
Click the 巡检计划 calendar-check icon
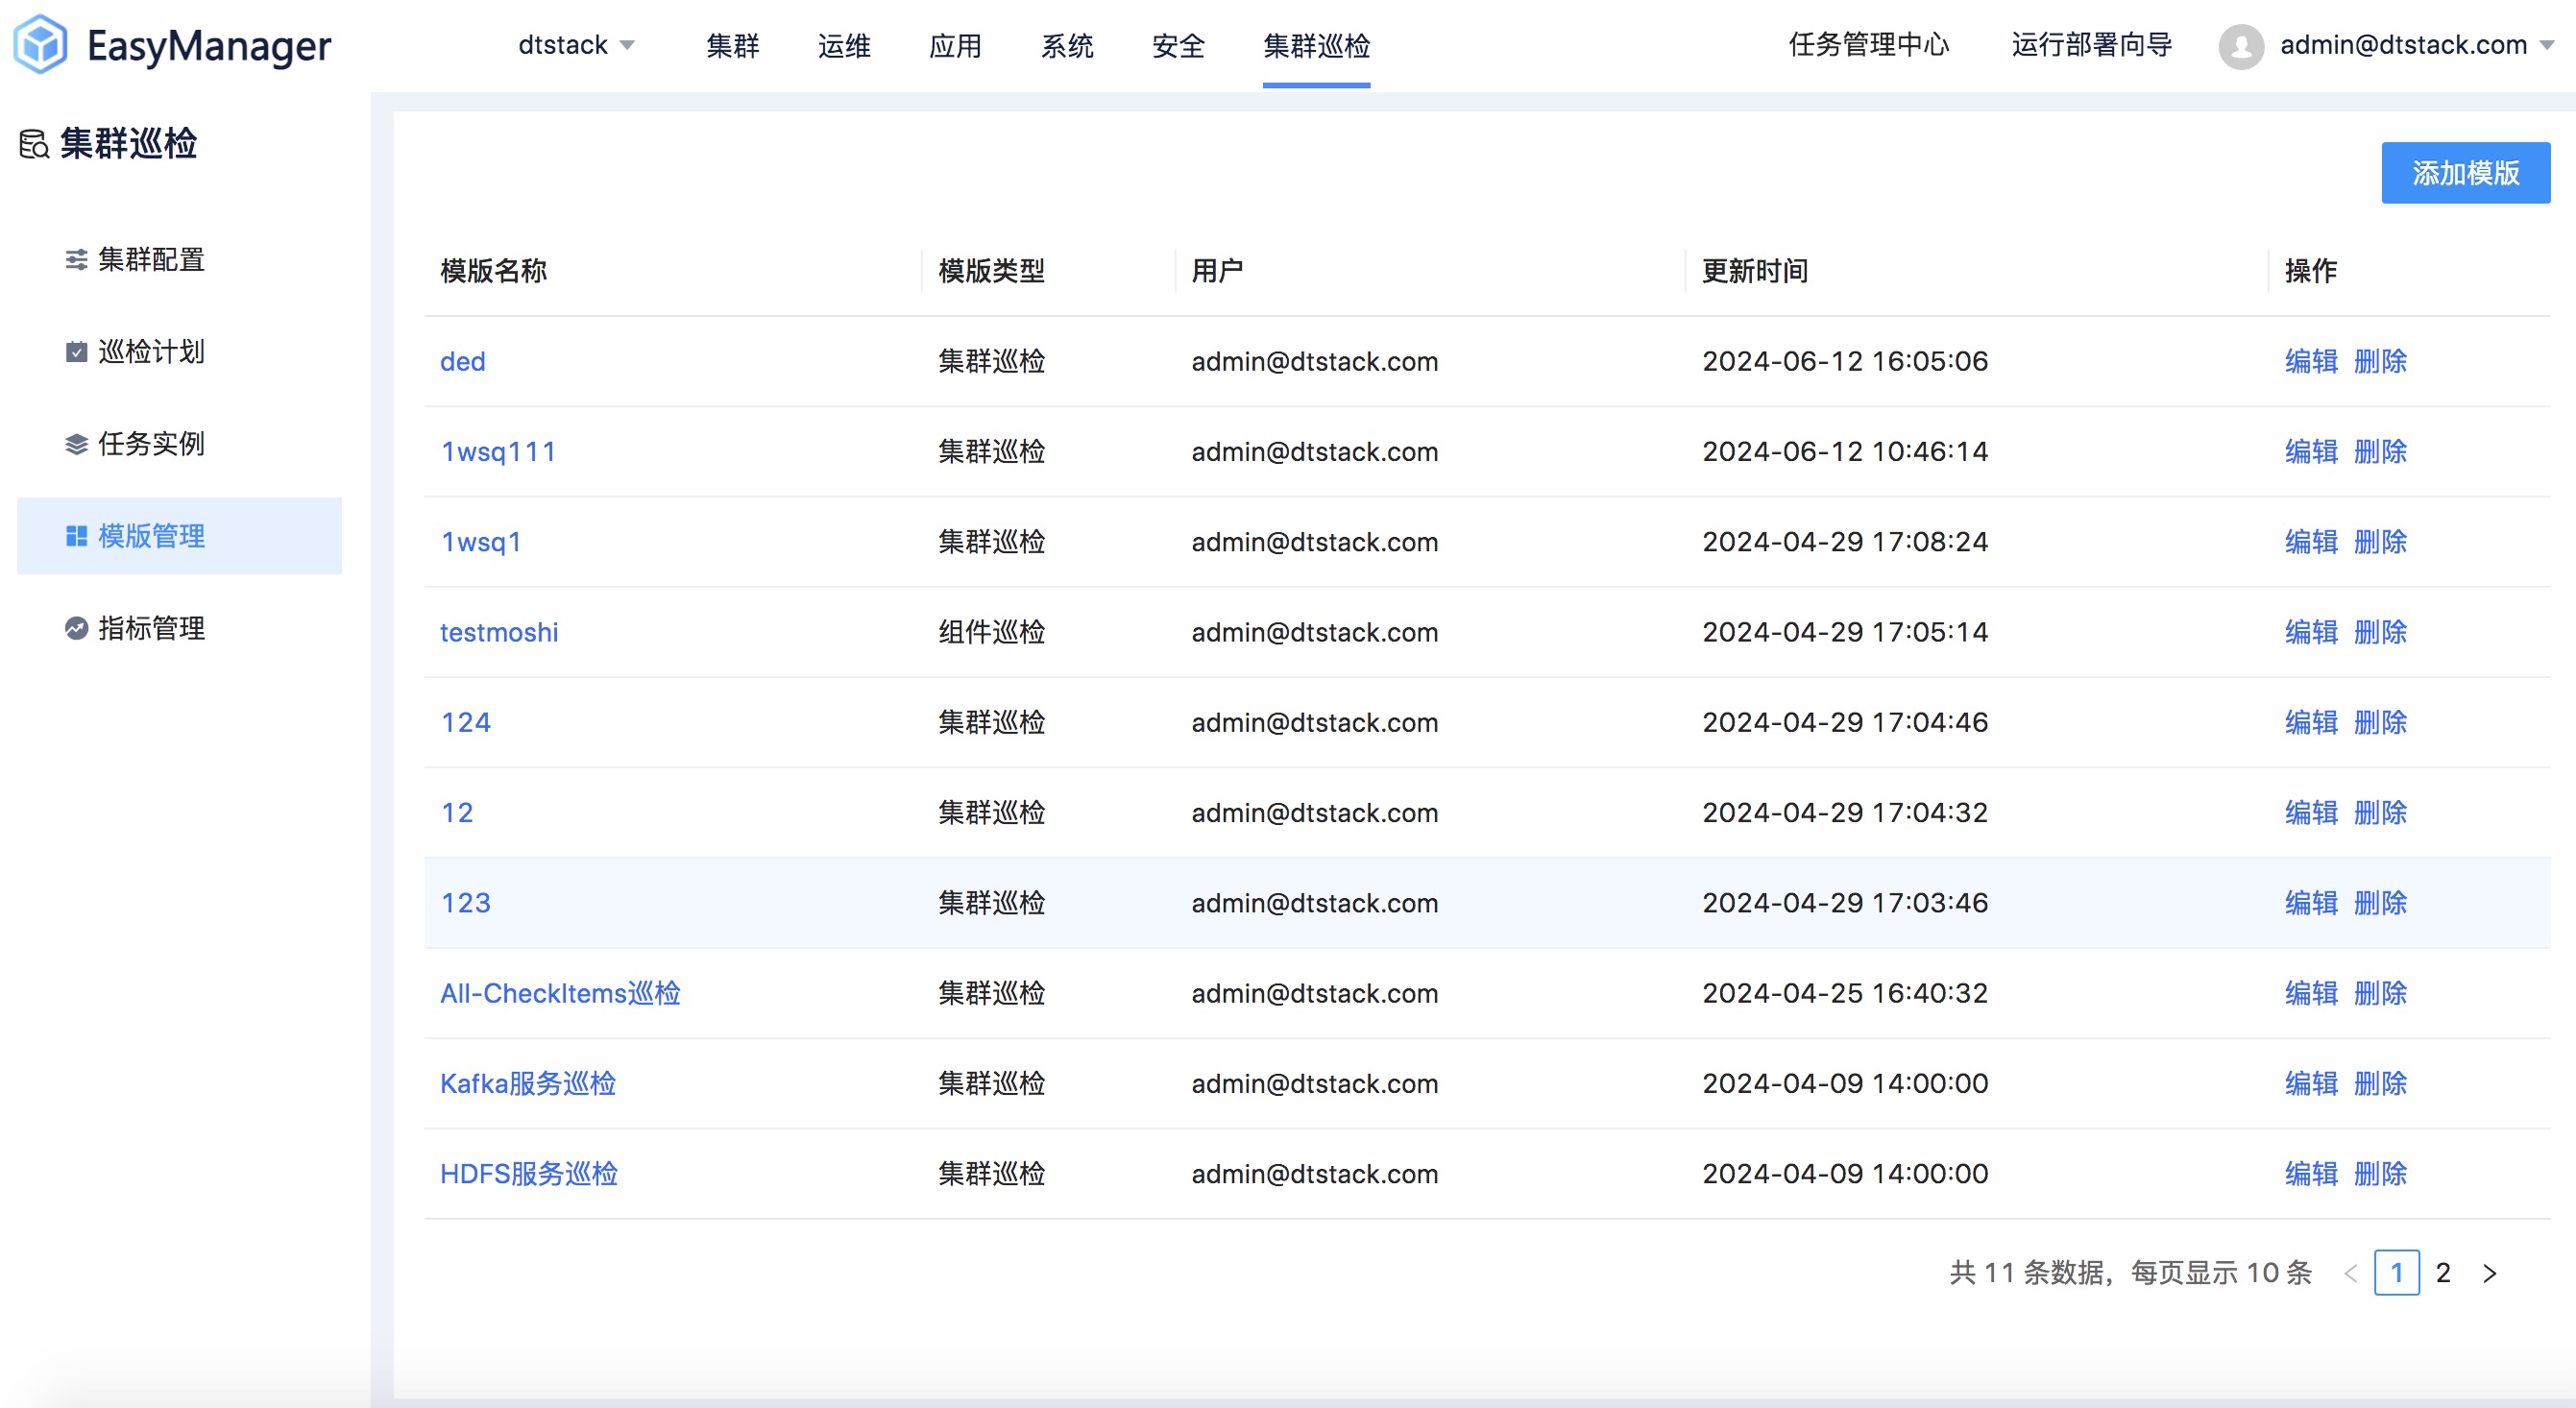(x=76, y=352)
